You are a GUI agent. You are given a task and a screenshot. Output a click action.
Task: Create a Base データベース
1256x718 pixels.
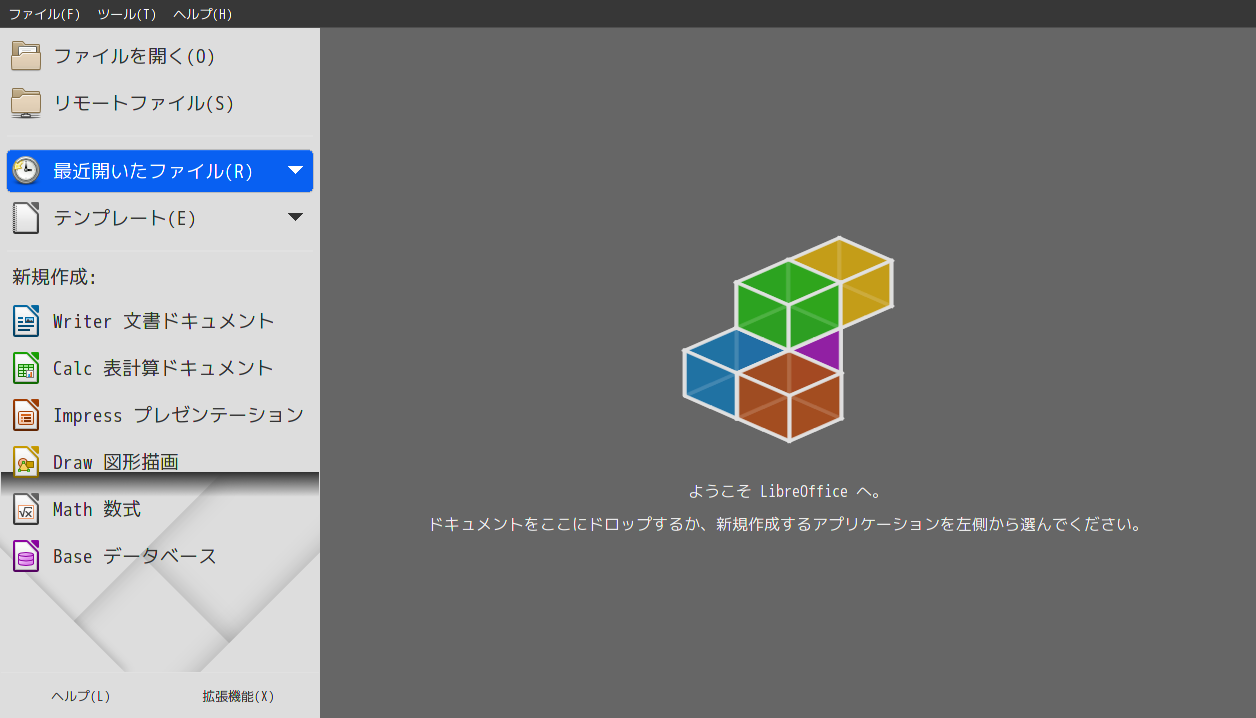(x=160, y=556)
